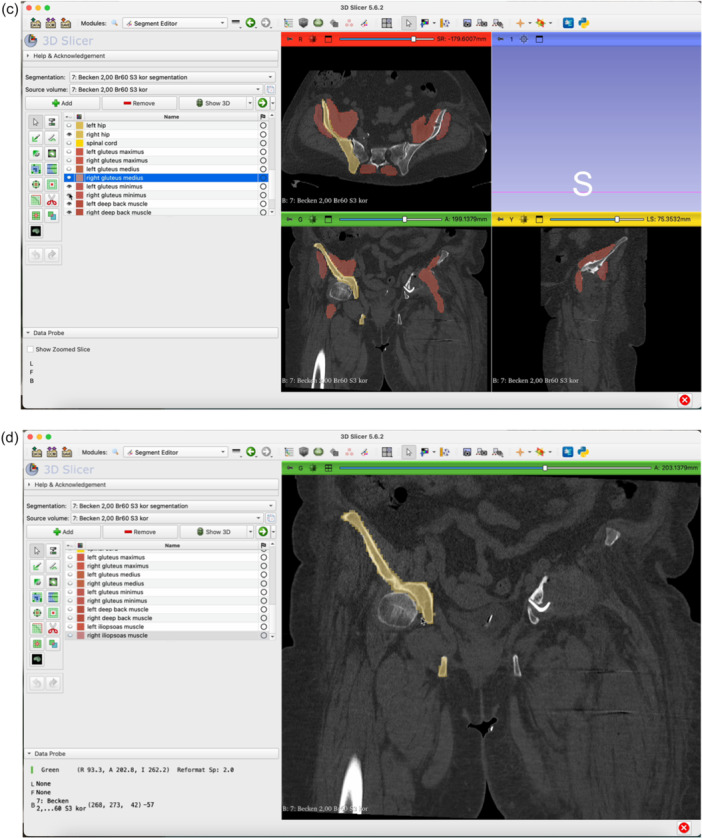
Task: Click the crosshair icon in the upper toolbar
Action: coord(519,23)
